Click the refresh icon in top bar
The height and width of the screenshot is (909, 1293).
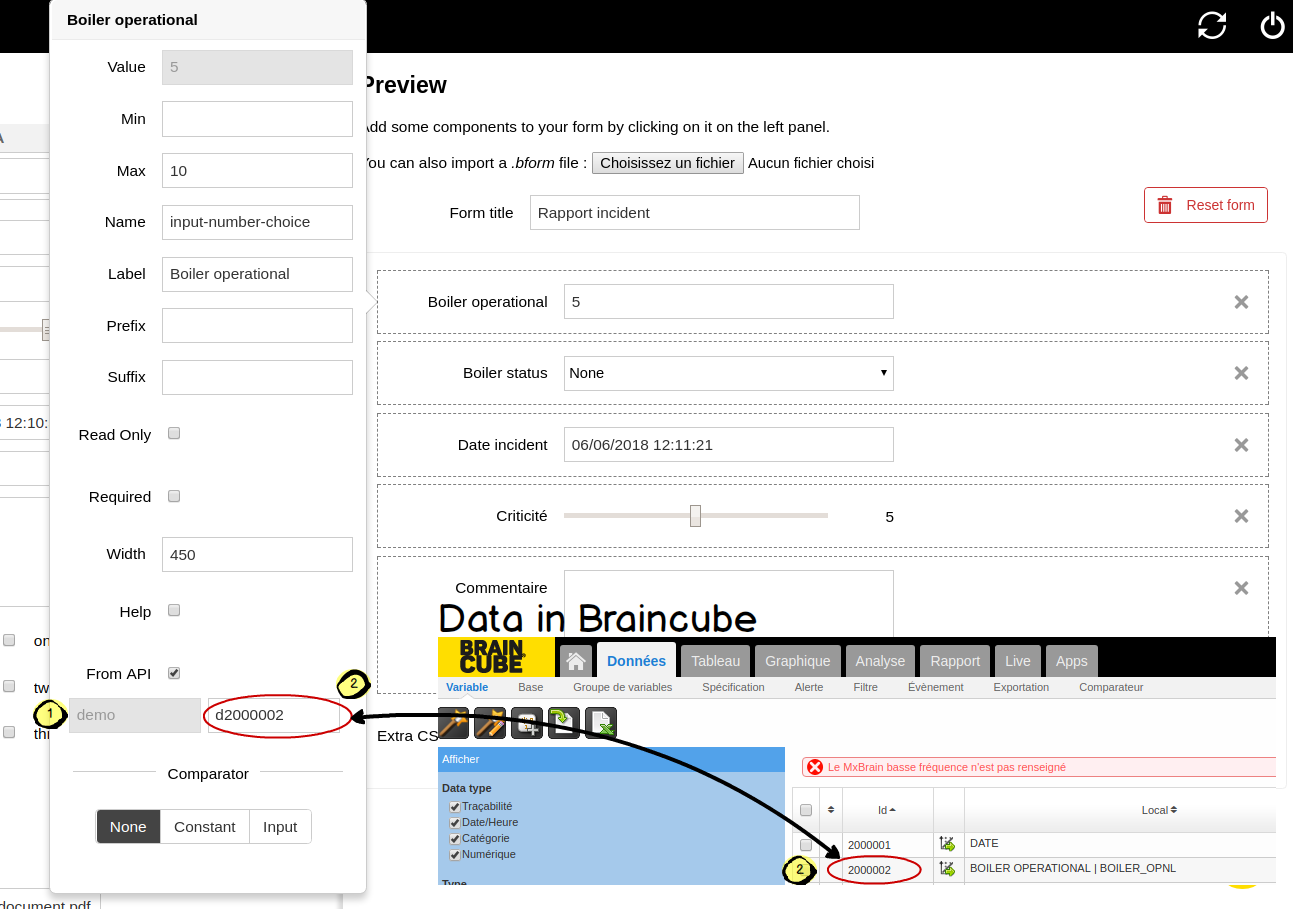pyautogui.click(x=1211, y=26)
